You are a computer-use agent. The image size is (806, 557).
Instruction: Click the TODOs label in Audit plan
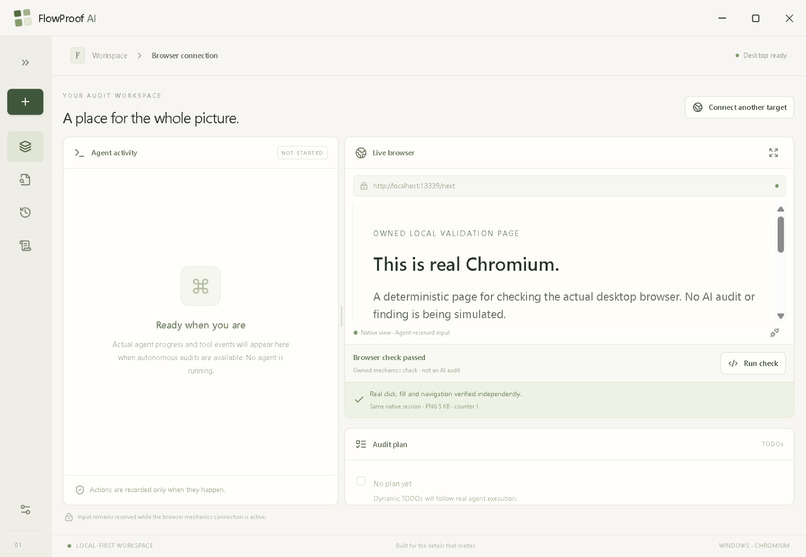(x=773, y=444)
